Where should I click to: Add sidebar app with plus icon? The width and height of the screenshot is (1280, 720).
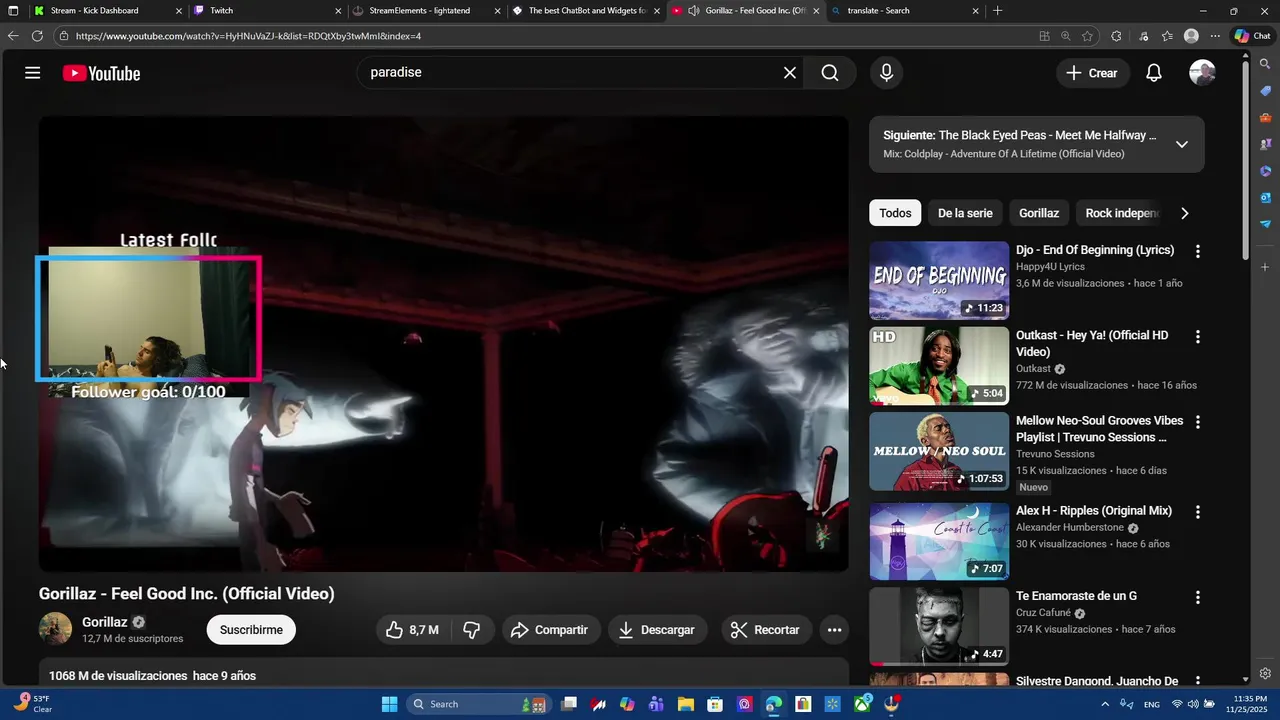tap(1265, 267)
